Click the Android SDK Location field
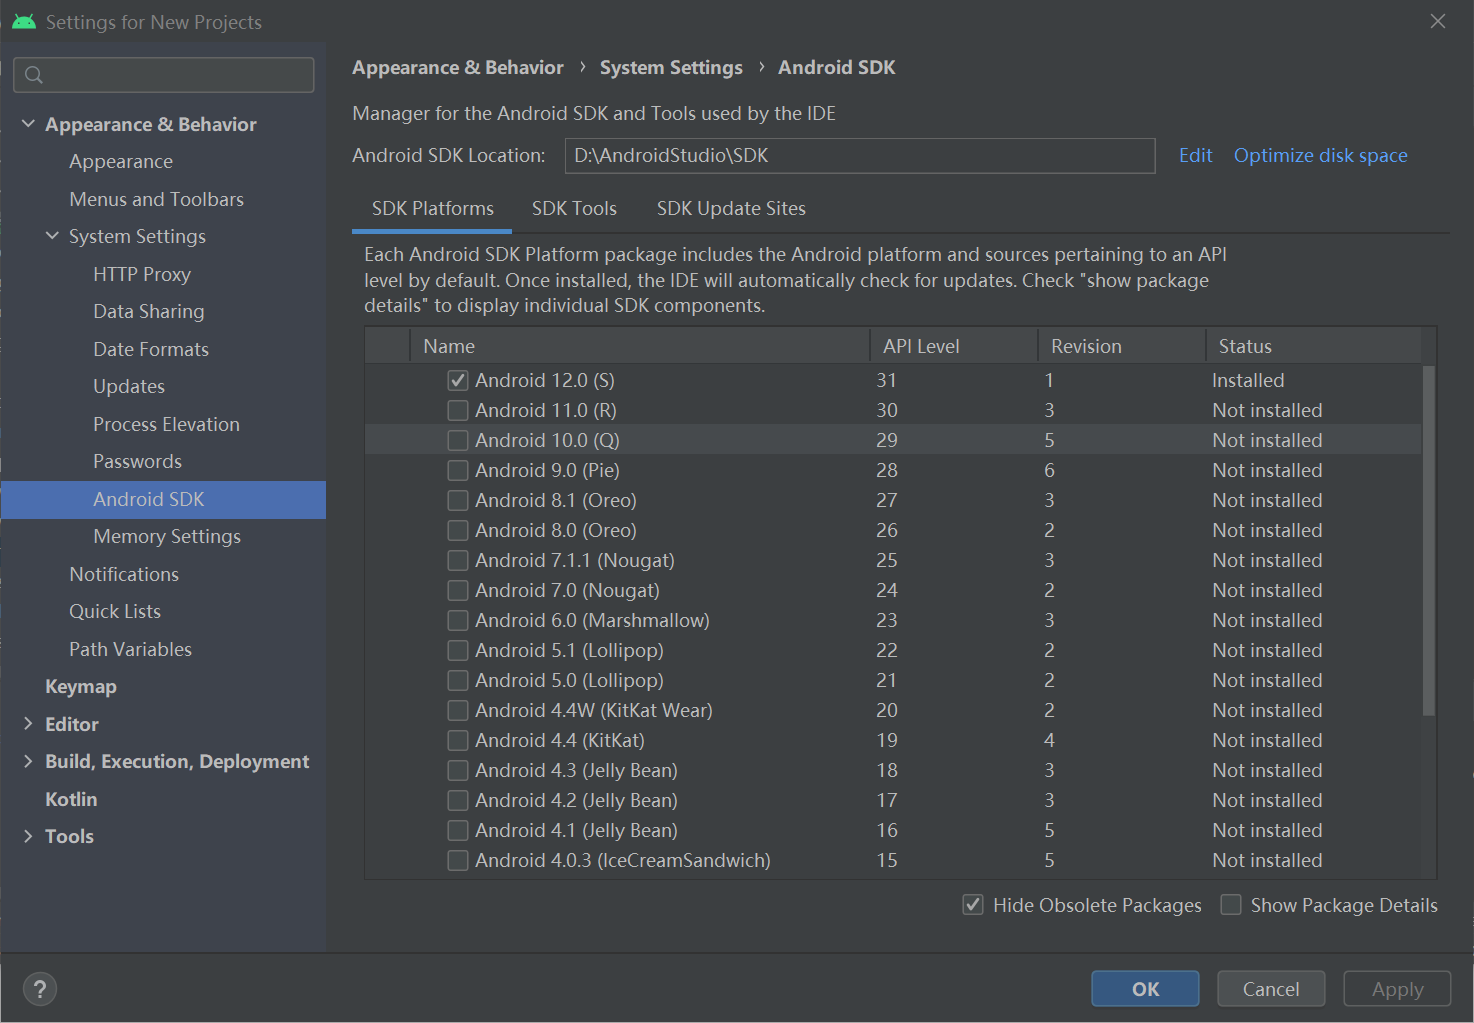 (x=860, y=155)
